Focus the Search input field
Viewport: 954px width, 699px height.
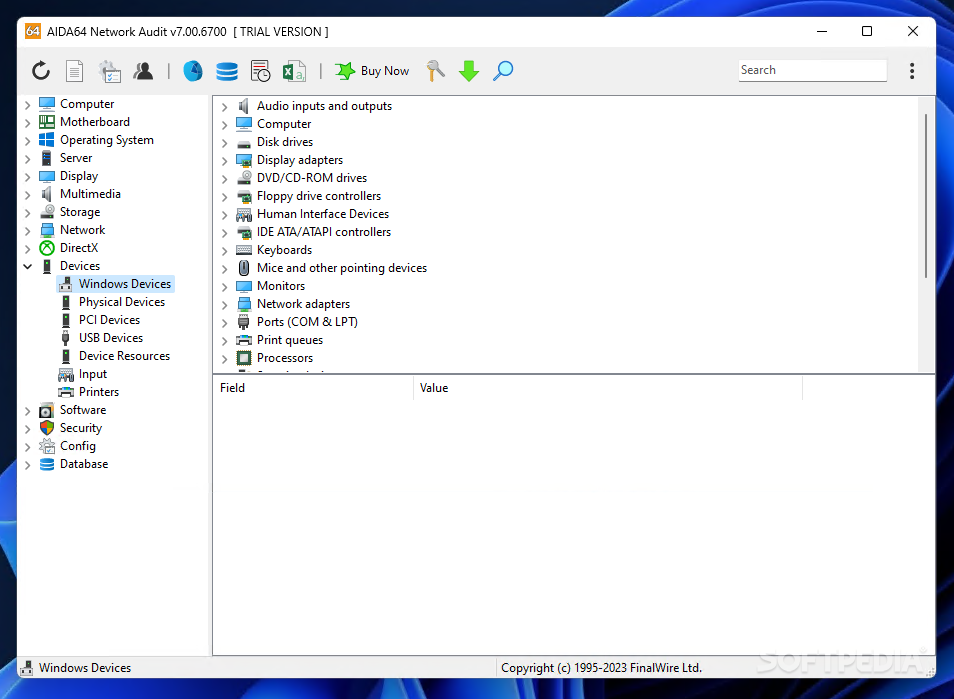pos(812,70)
